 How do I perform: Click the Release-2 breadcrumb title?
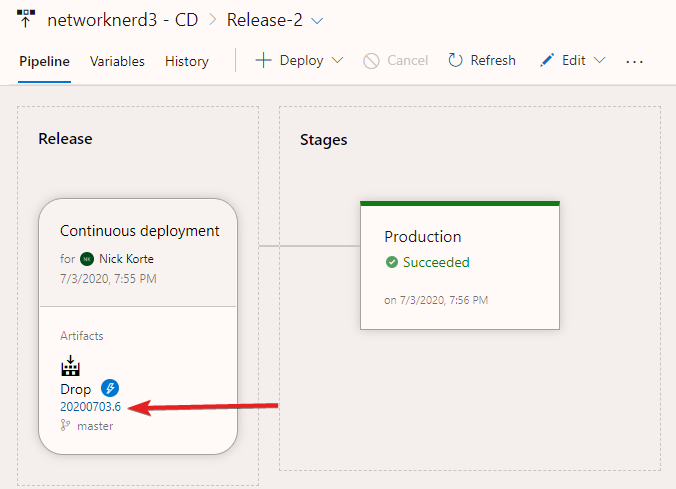pos(265,20)
